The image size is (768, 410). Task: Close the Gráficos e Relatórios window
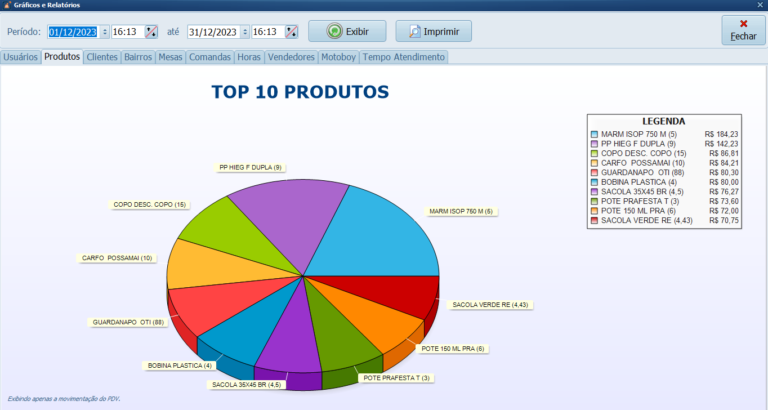coord(760,5)
